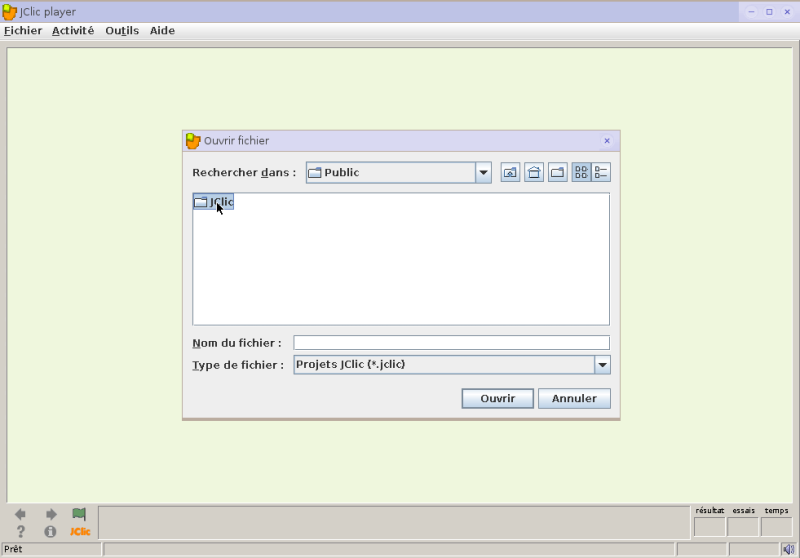The image size is (800, 558).
Task: Open the Outils menu
Action: click(122, 31)
